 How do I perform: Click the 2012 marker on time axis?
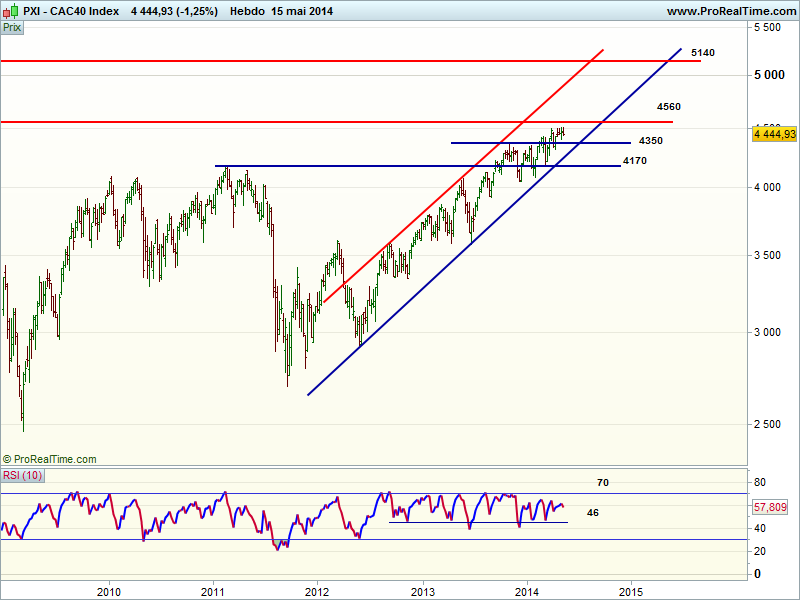(x=317, y=590)
